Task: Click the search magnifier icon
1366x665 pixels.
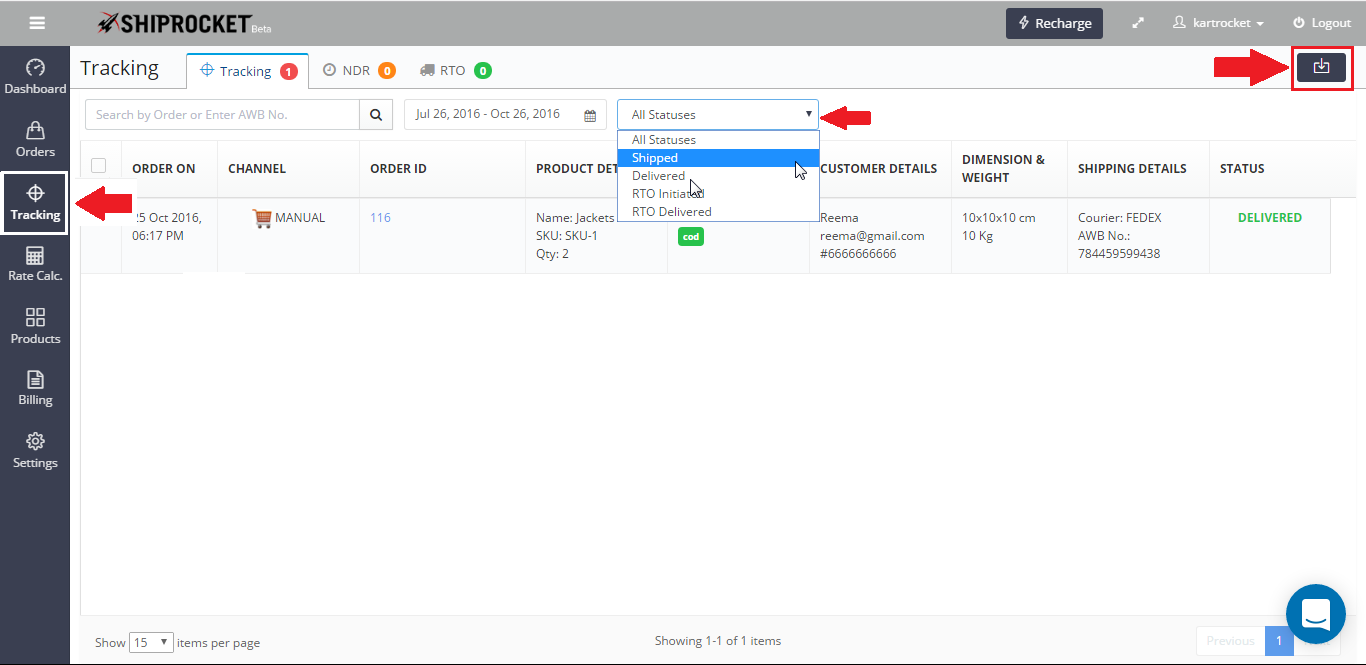Action: coord(375,115)
